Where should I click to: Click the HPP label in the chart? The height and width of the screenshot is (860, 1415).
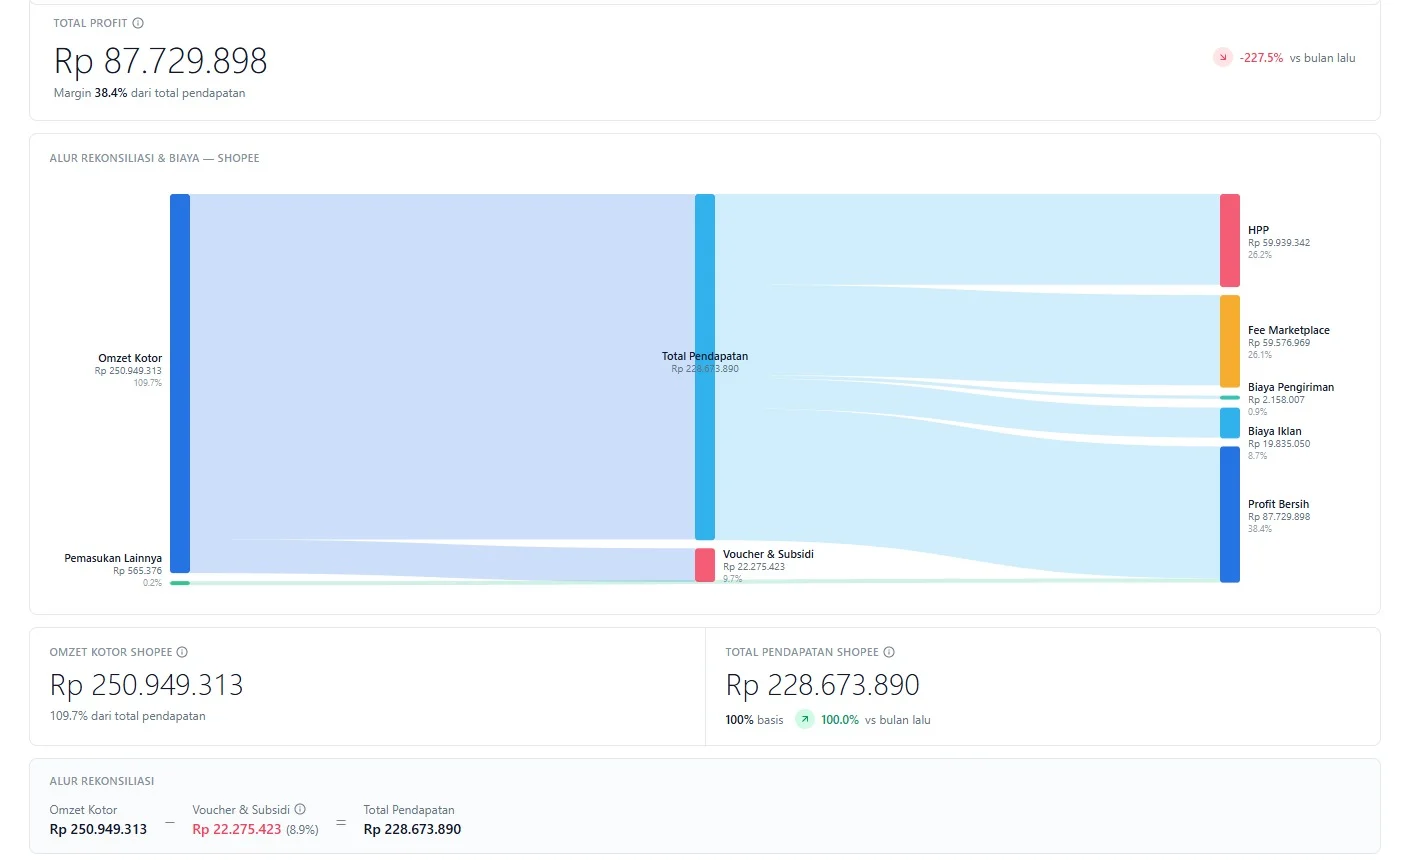1258,230
